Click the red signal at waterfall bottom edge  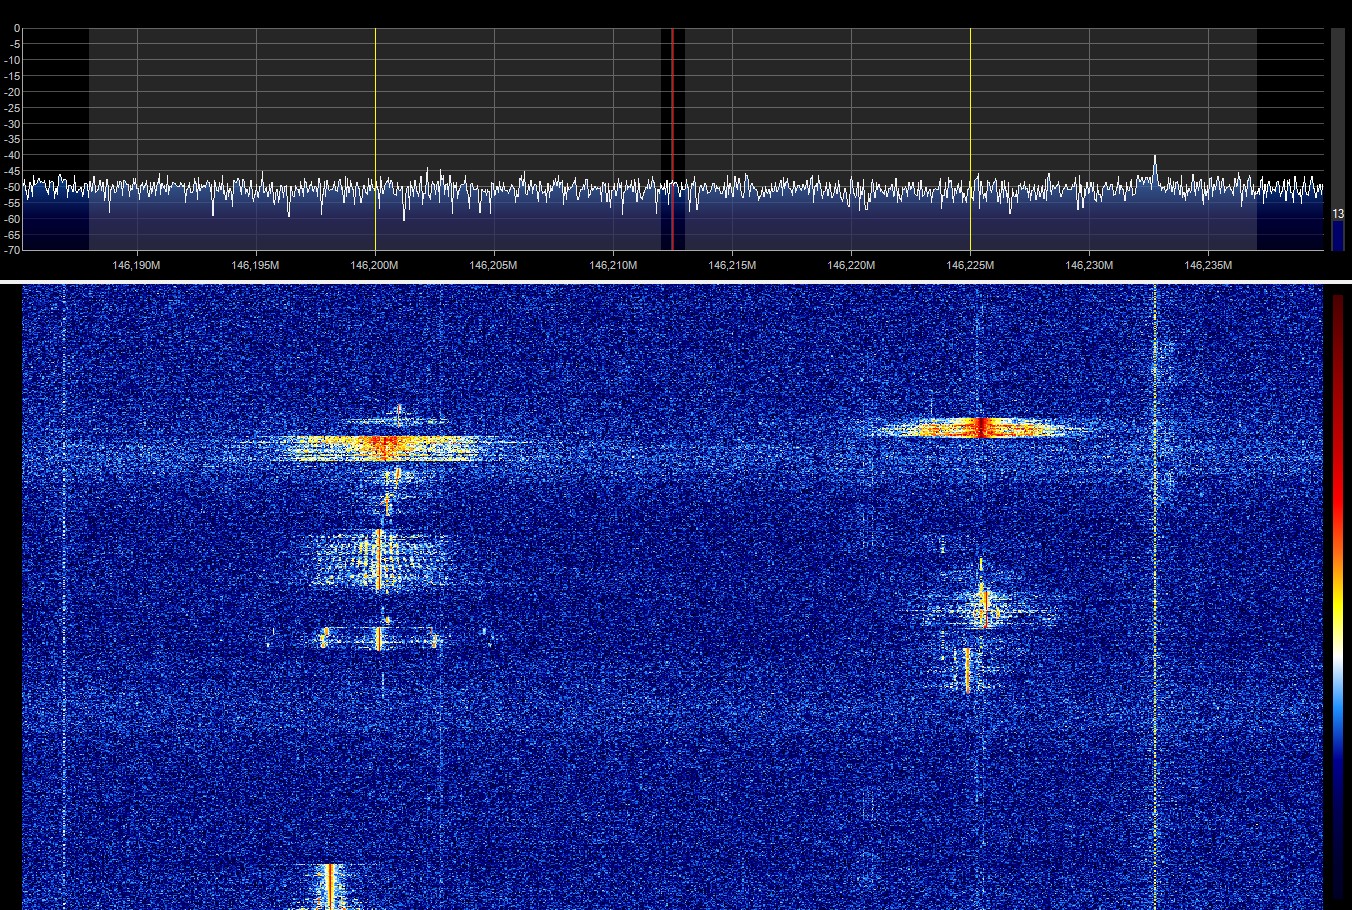pos(329,888)
